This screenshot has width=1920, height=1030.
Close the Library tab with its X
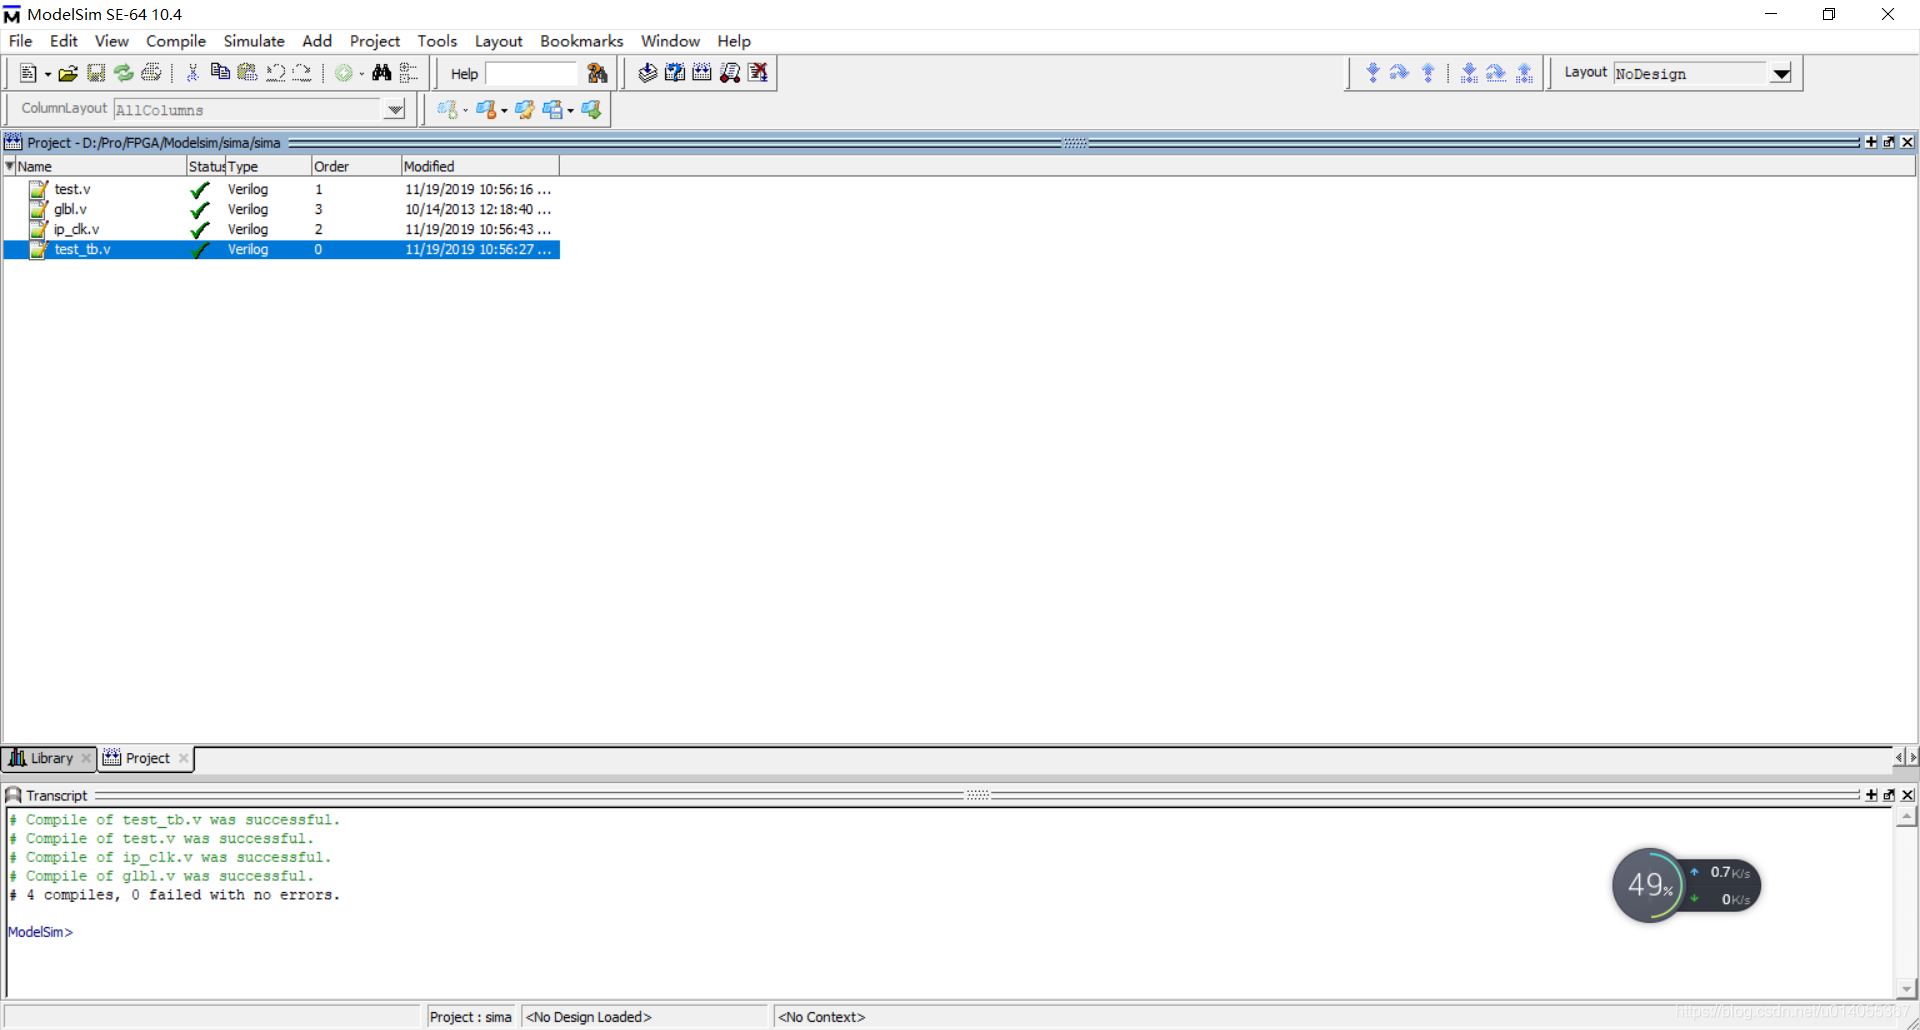pos(86,758)
